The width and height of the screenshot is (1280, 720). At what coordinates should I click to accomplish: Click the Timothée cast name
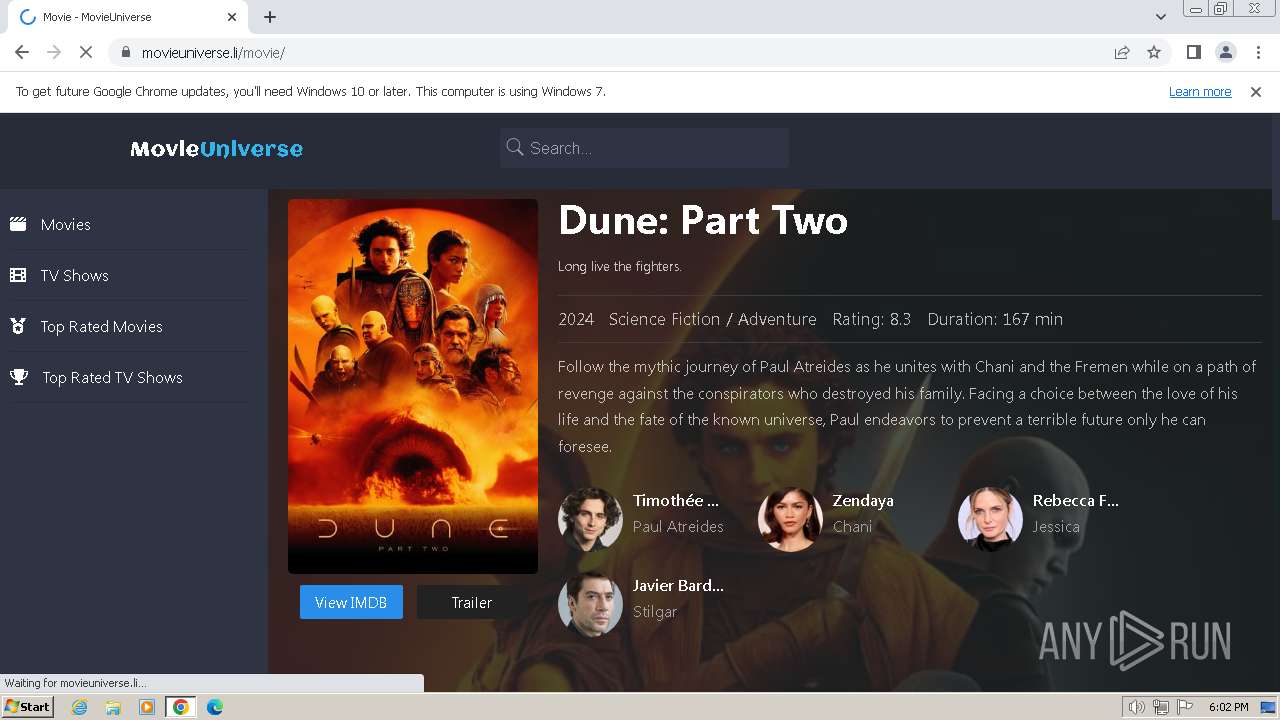(676, 501)
